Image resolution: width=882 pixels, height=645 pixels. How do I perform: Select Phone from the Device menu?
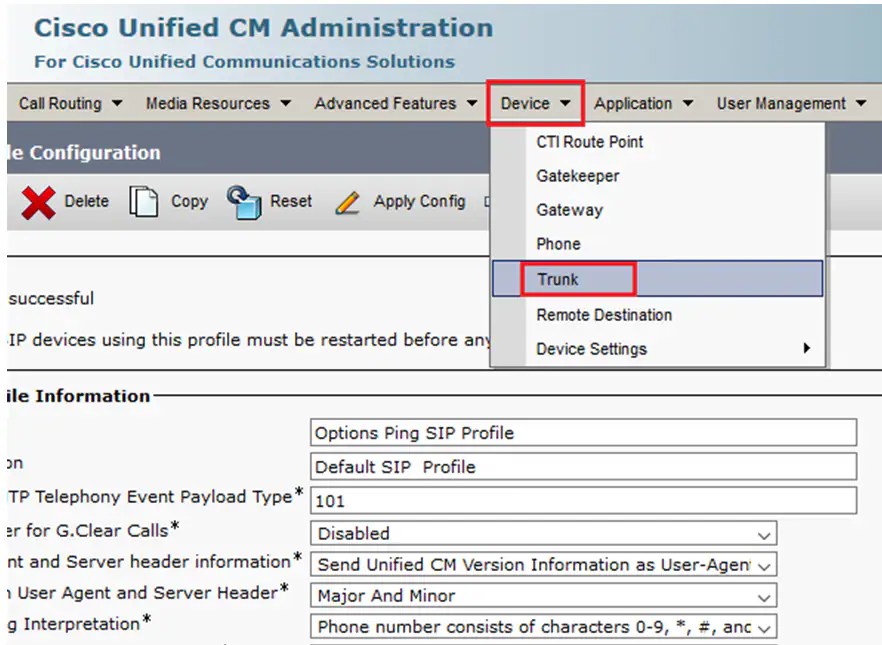click(558, 244)
